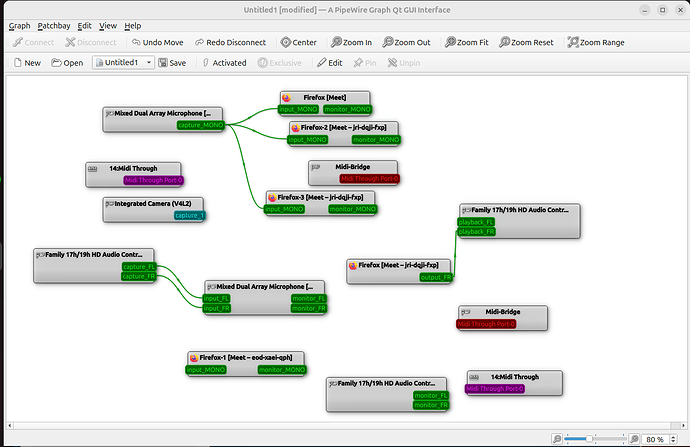
Task: Click the zoom-out magnifier beside the zoom slider
Action: tap(557, 439)
